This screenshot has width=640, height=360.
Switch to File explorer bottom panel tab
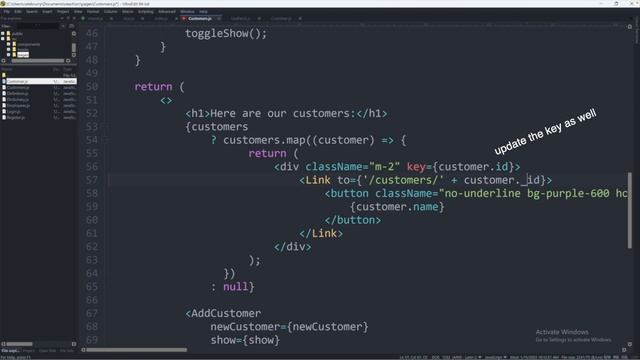coord(10,351)
